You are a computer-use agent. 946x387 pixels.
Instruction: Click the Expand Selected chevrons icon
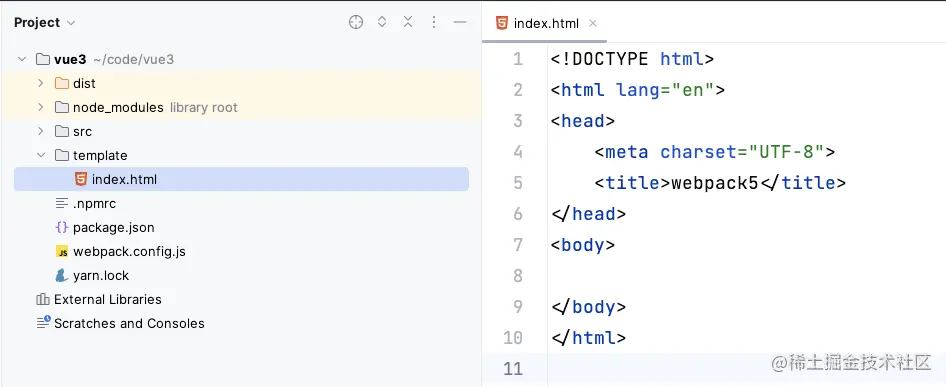(x=382, y=22)
